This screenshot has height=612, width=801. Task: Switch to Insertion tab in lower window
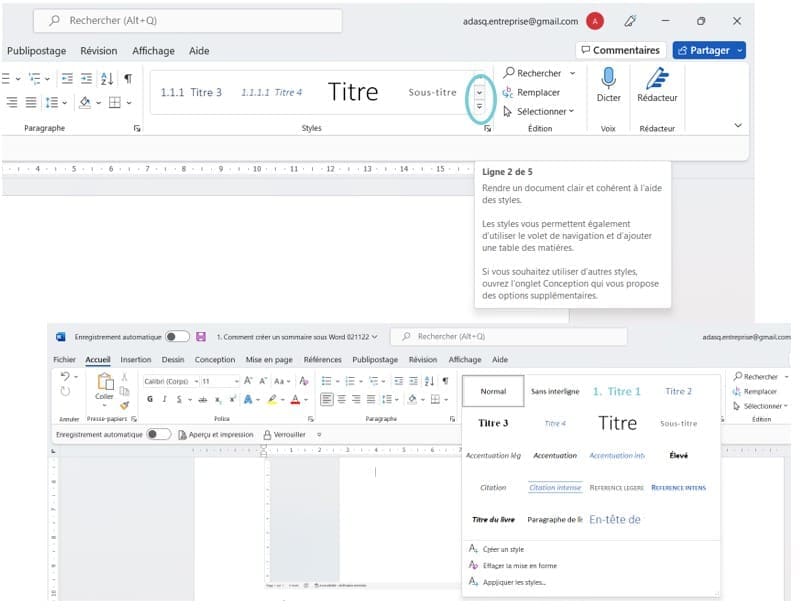136,360
